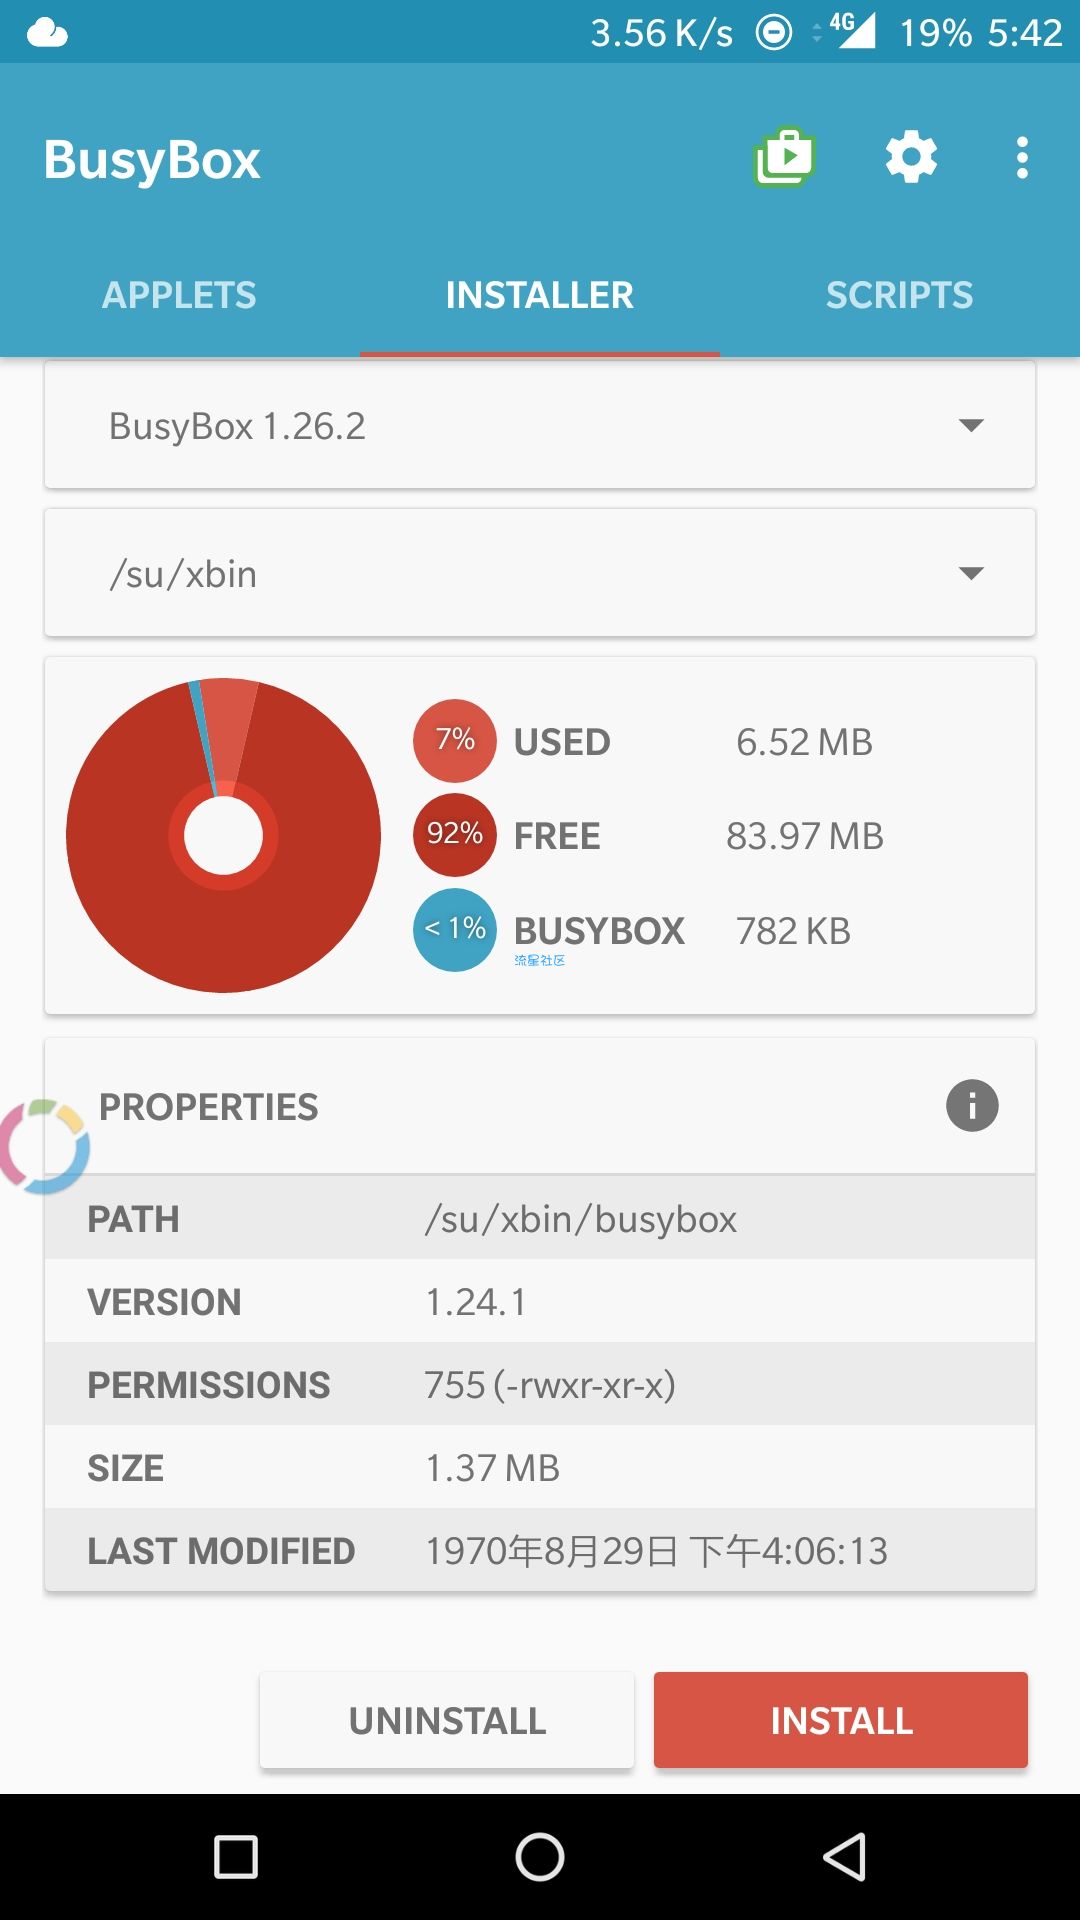Tap the 7% used storage badge

click(x=455, y=741)
